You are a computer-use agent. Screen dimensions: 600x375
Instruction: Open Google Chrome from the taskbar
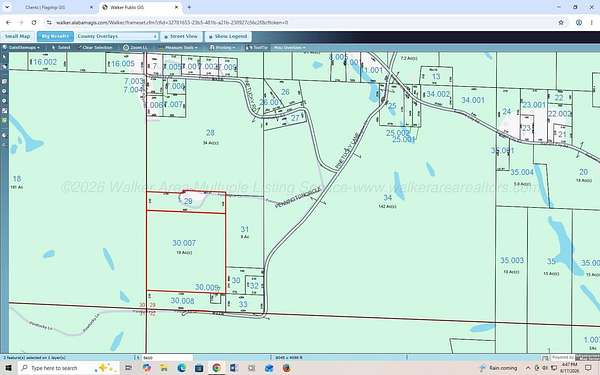pyautogui.click(x=217, y=368)
